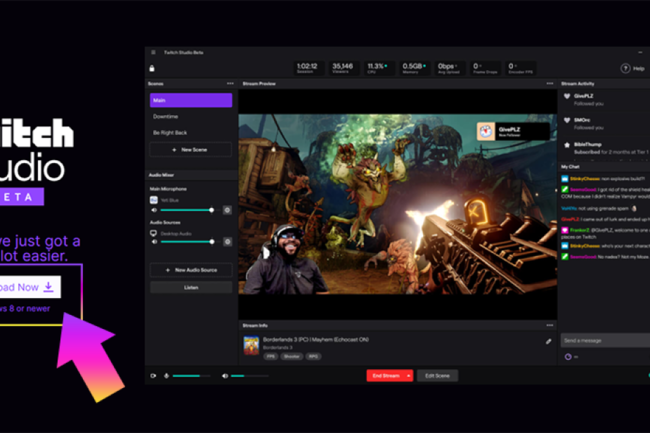The height and width of the screenshot is (433, 650).
Task: Expand the Scenes panel three-dot menu
Action: [230, 84]
